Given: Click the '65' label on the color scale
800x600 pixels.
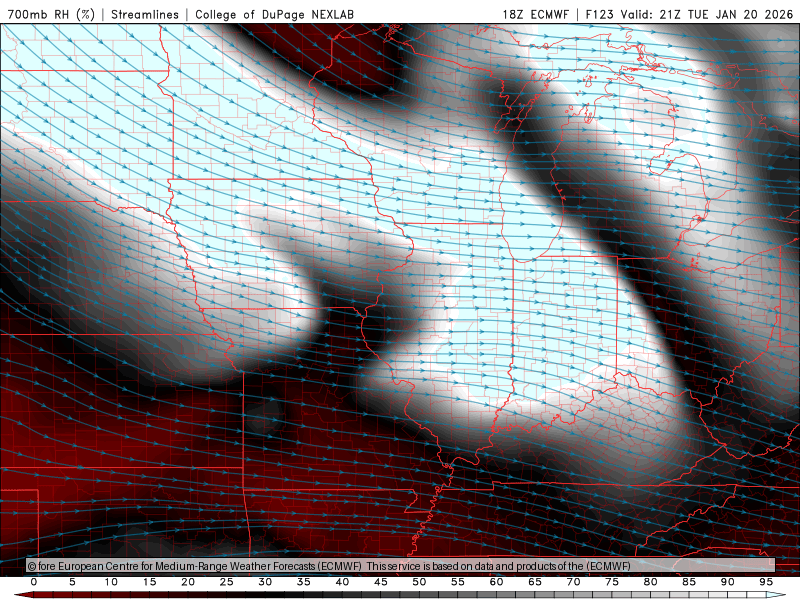Looking at the screenshot, I should 535,582.
